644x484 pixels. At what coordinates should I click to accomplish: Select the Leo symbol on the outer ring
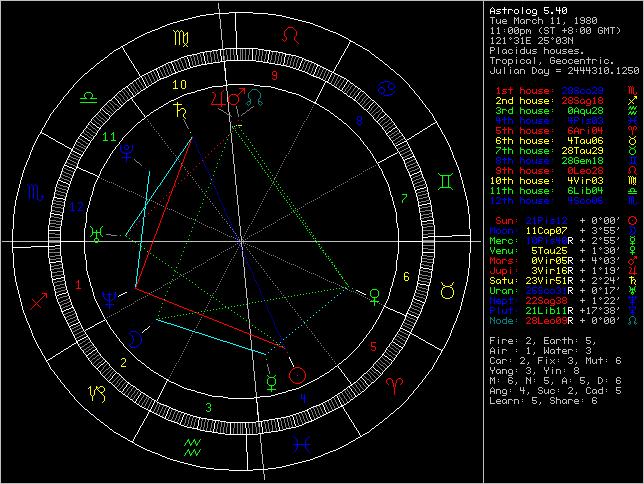point(291,36)
